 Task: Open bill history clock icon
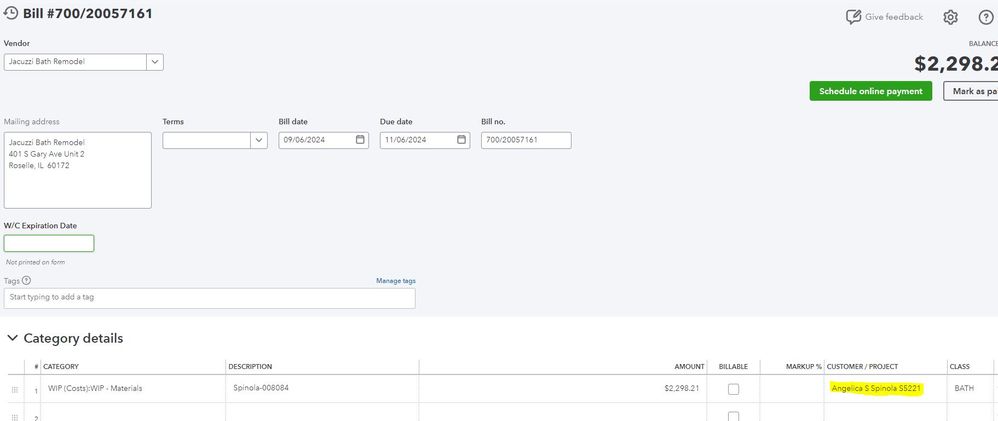coord(11,15)
